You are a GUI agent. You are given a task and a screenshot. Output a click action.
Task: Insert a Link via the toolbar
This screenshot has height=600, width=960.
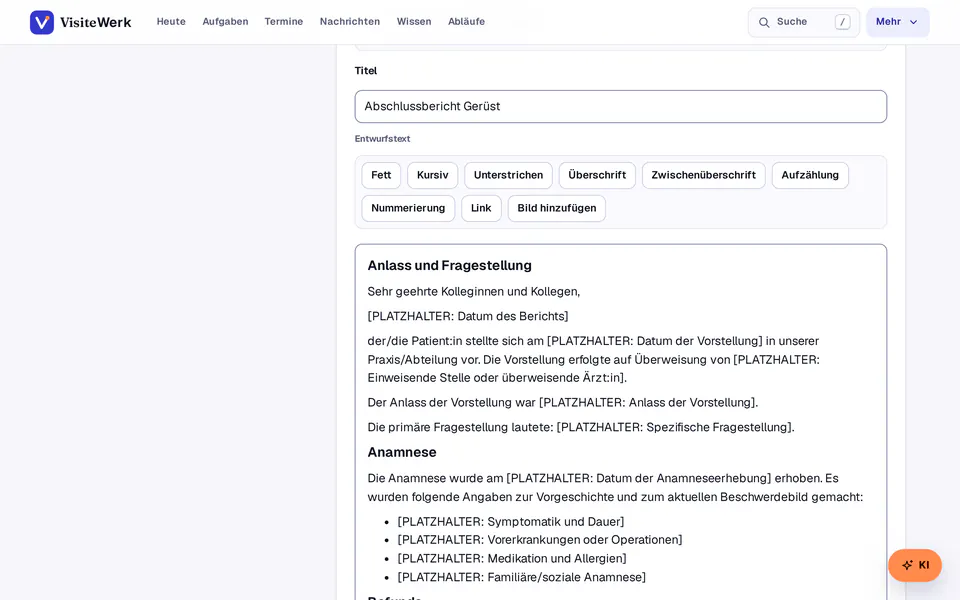click(481, 208)
